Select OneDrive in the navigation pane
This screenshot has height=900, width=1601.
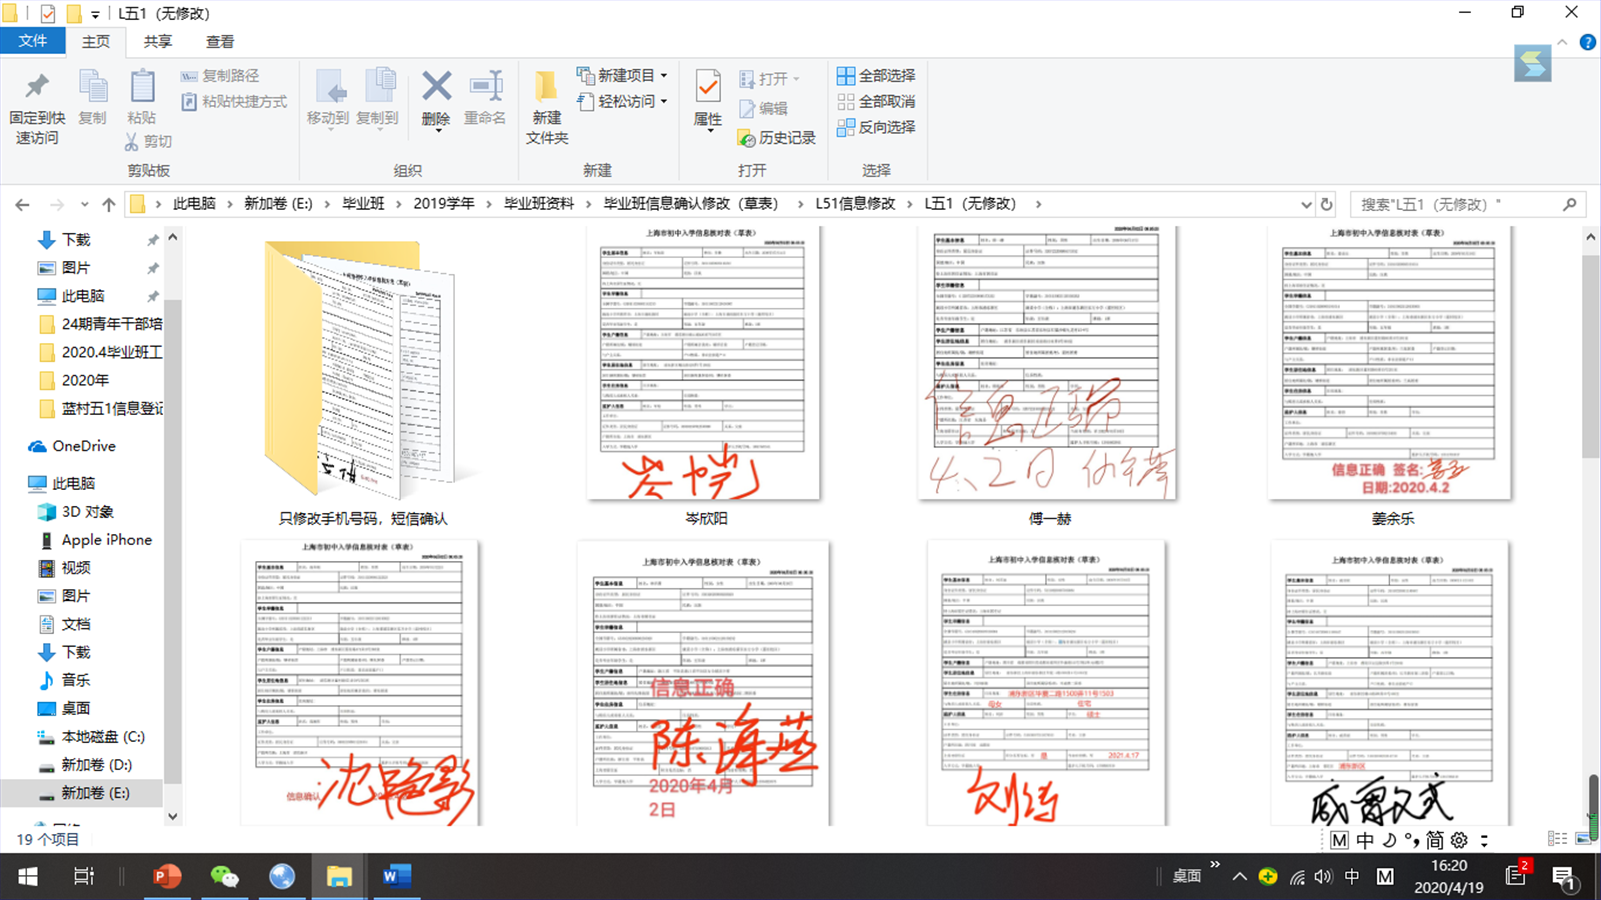tap(83, 446)
